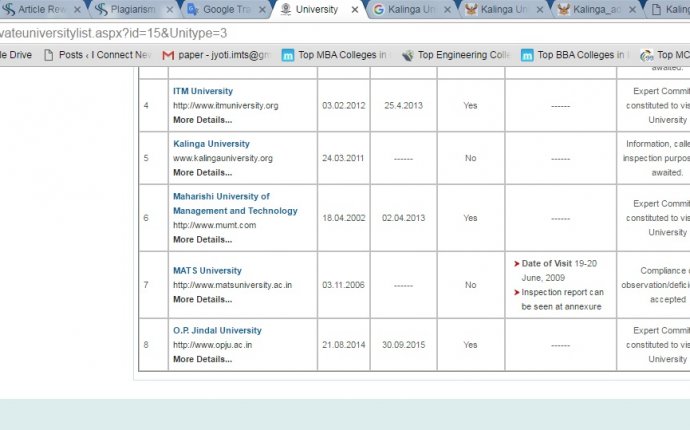Click the date 02.04.2013 cell
This screenshot has width=690, height=430.
(x=404, y=218)
